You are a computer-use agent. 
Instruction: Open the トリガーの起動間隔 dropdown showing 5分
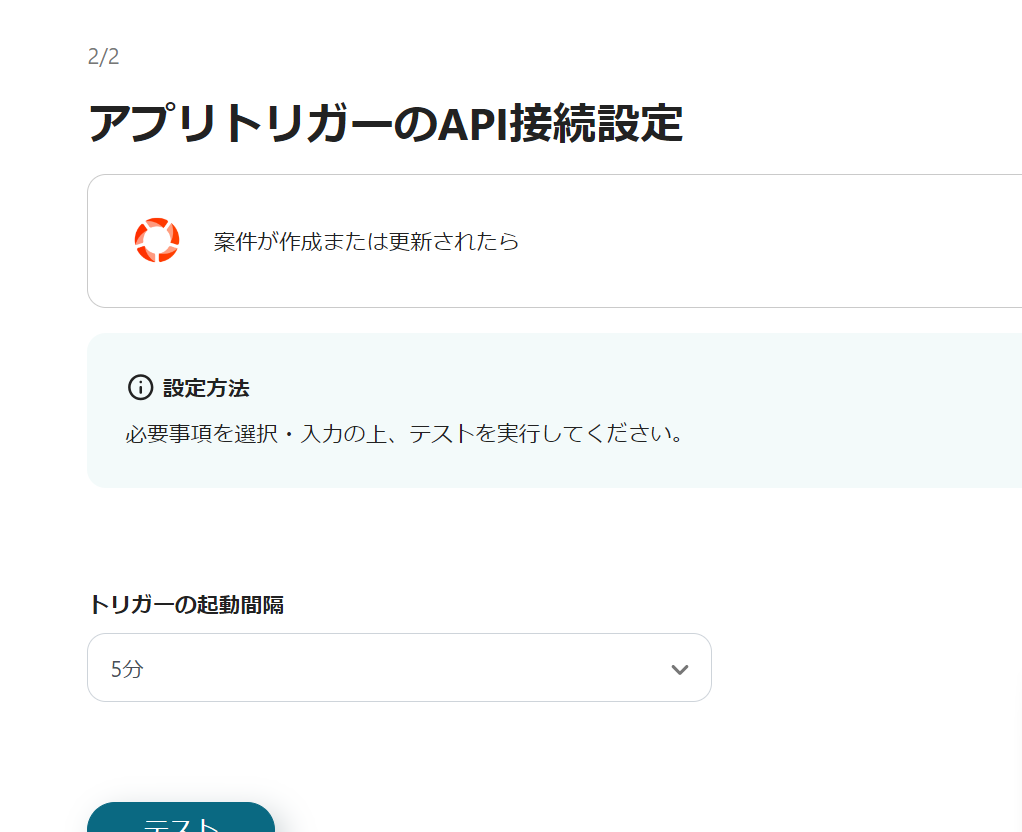[399, 668]
